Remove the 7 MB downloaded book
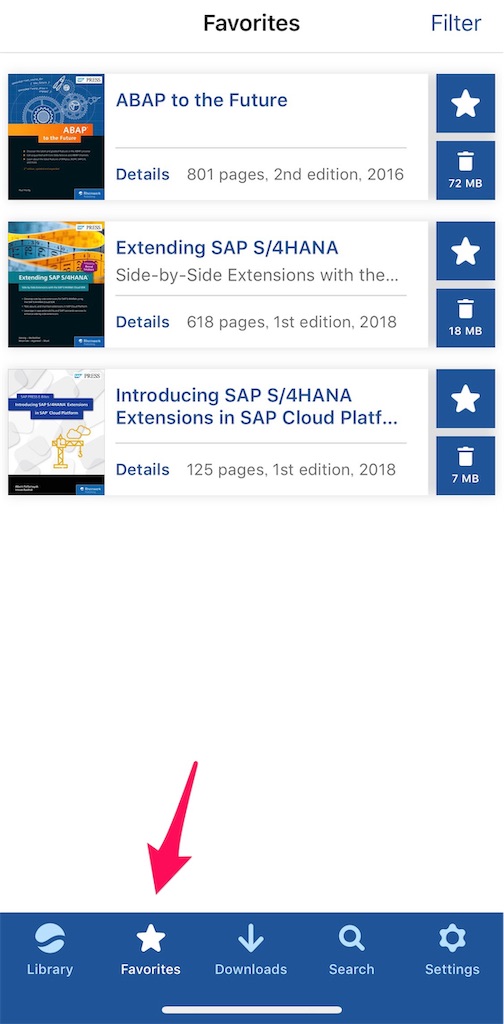 pyautogui.click(x=465, y=466)
